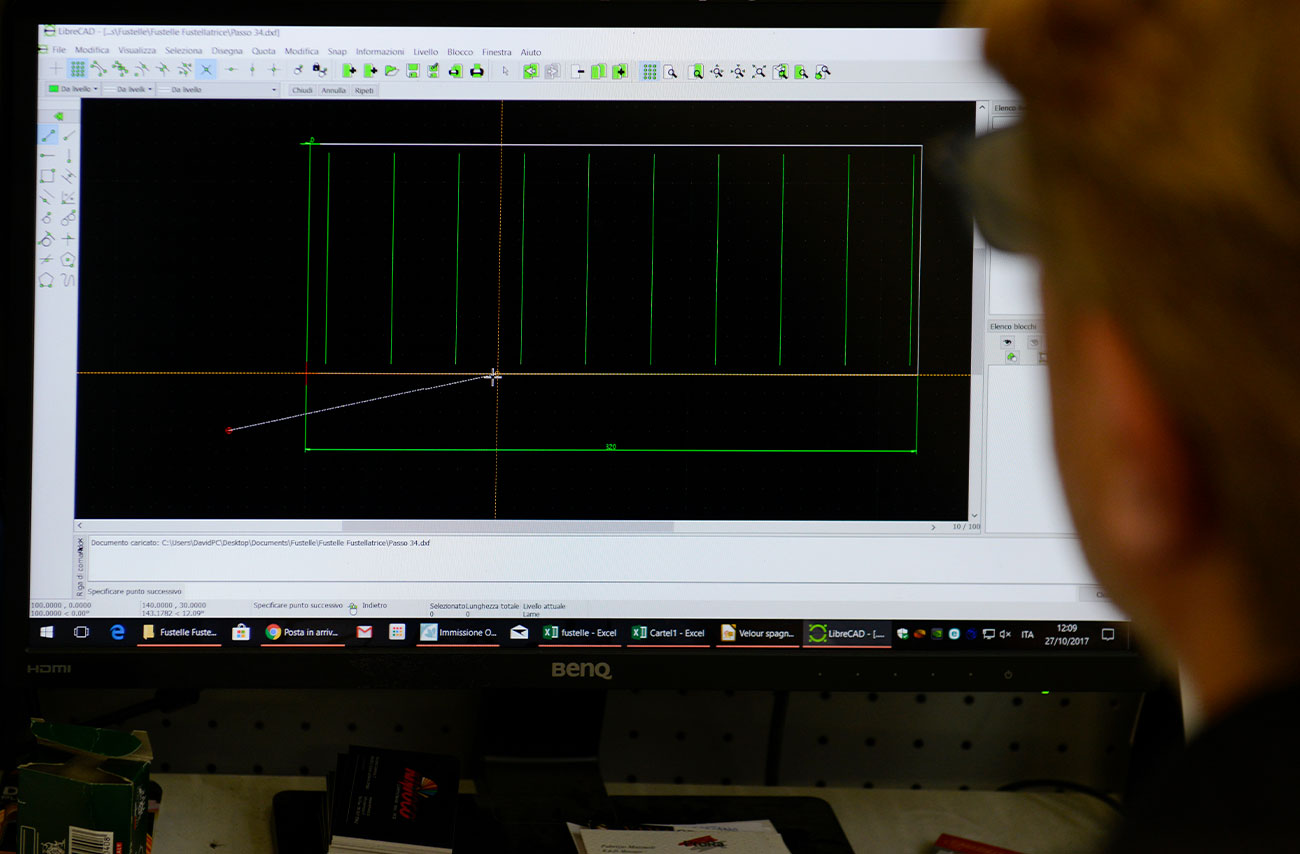Click the Copy icon

[x=599, y=71]
